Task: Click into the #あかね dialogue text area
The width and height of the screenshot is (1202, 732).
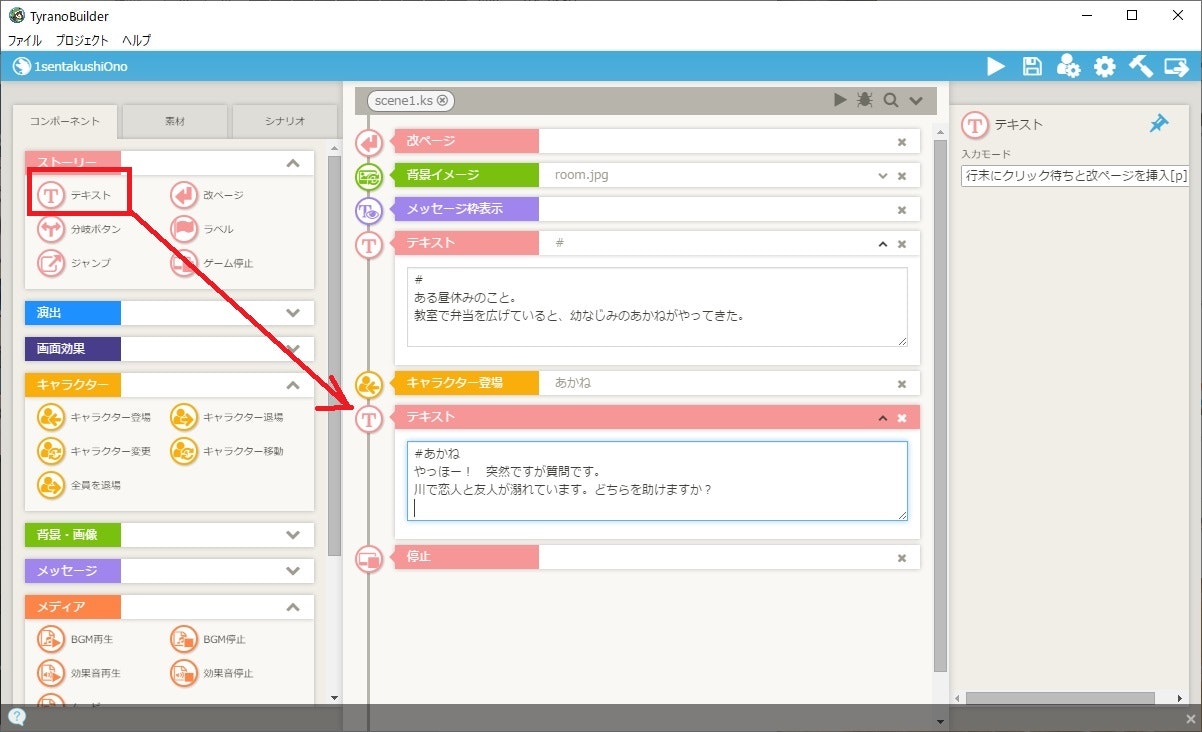Action: 657,481
